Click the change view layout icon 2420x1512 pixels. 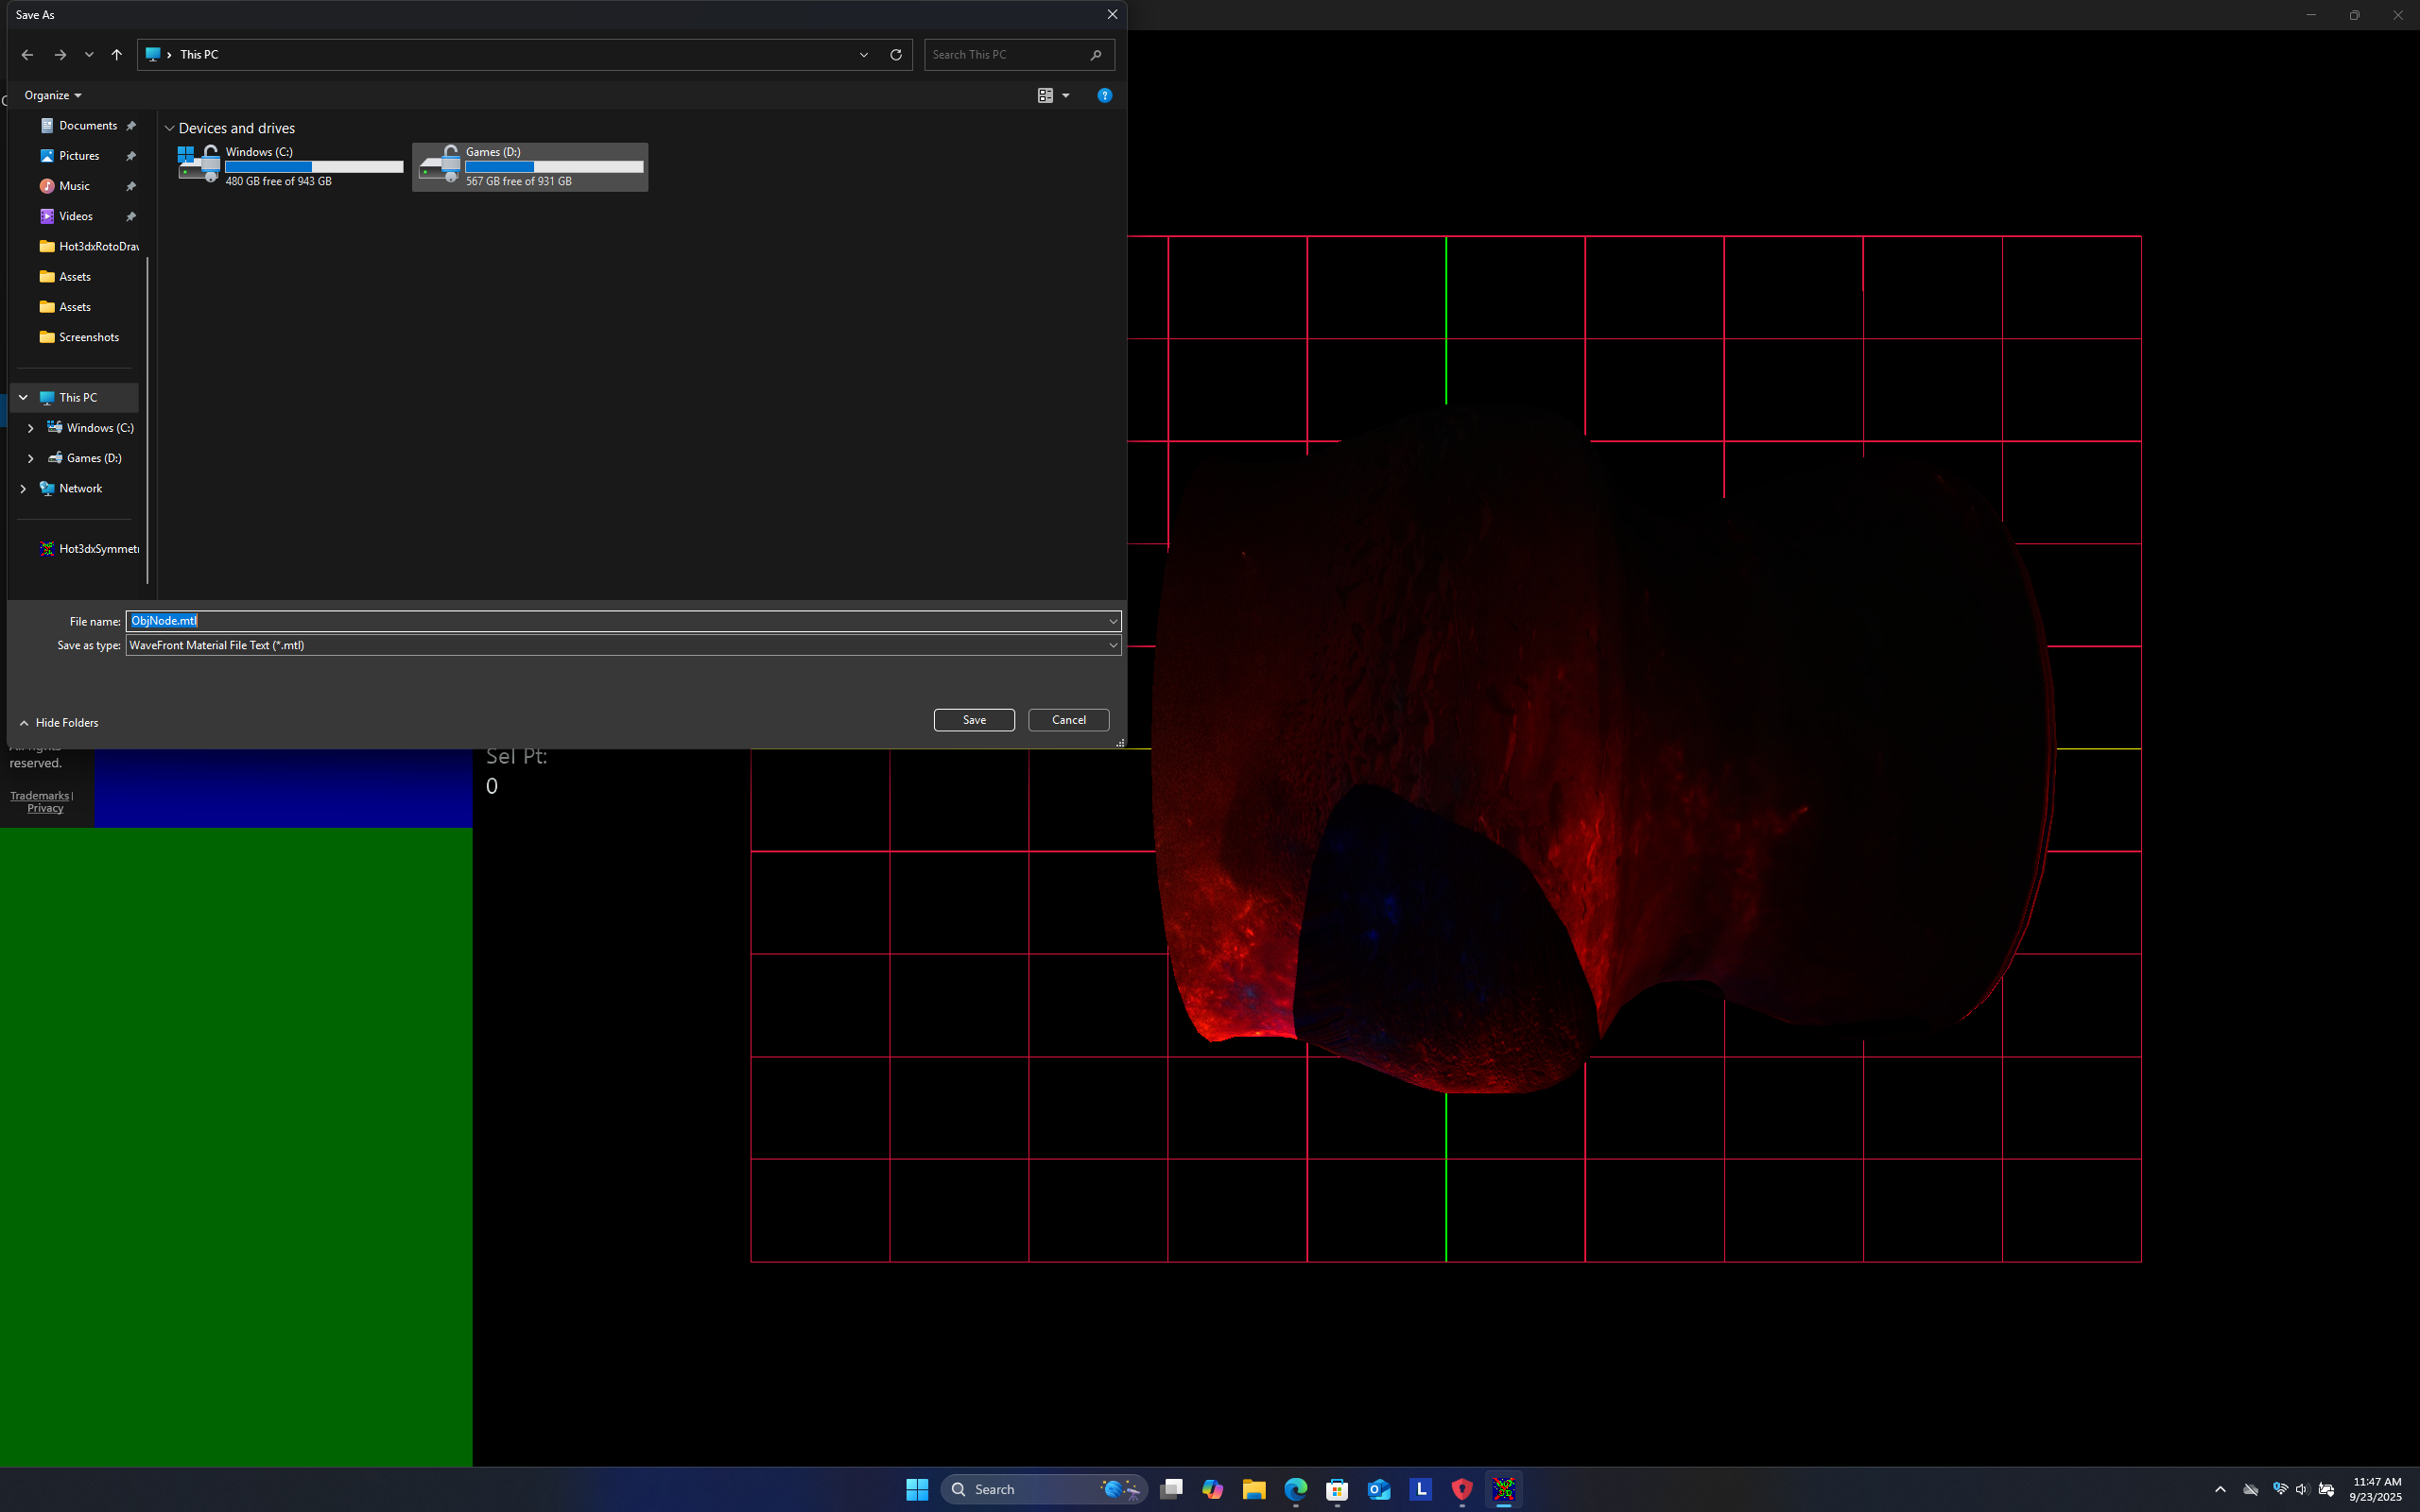pos(1045,95)
